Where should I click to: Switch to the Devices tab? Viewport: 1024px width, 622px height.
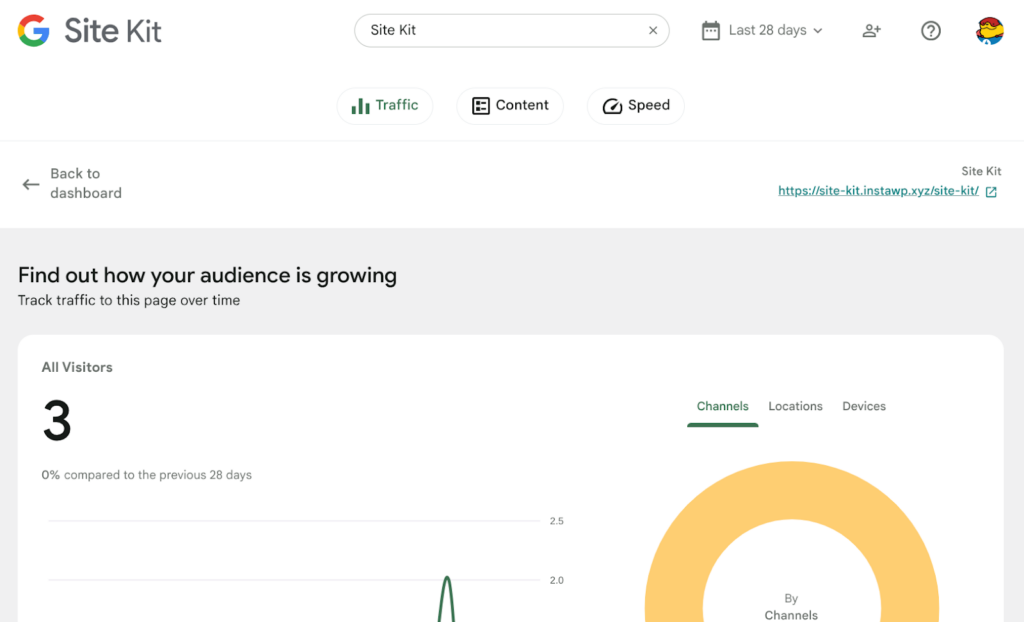[864, 407]
